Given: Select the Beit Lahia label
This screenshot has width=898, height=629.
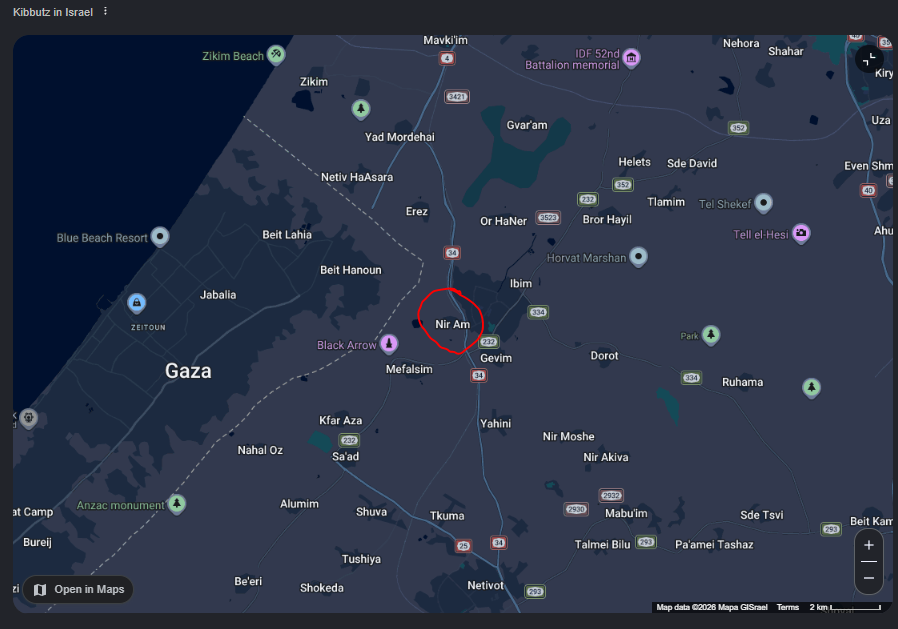Looking at the screenshot, I should coord(287,235).
